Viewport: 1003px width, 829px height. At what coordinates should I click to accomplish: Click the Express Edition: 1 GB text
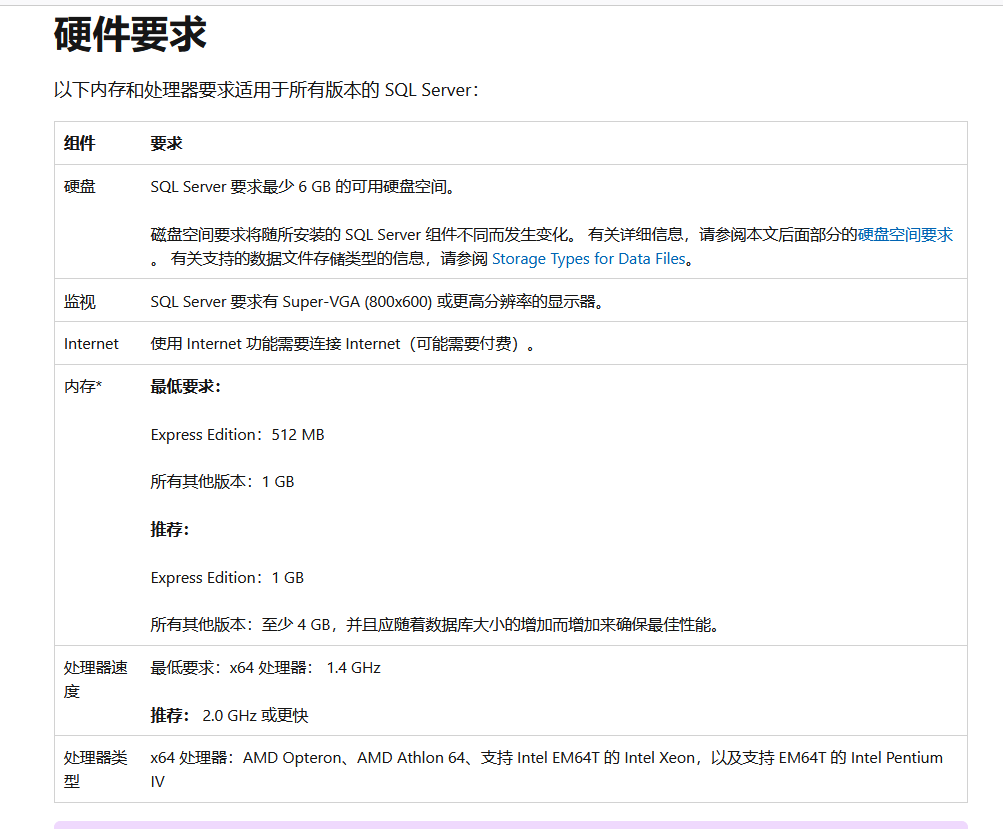pyautogui.click(x=227, y=578)
